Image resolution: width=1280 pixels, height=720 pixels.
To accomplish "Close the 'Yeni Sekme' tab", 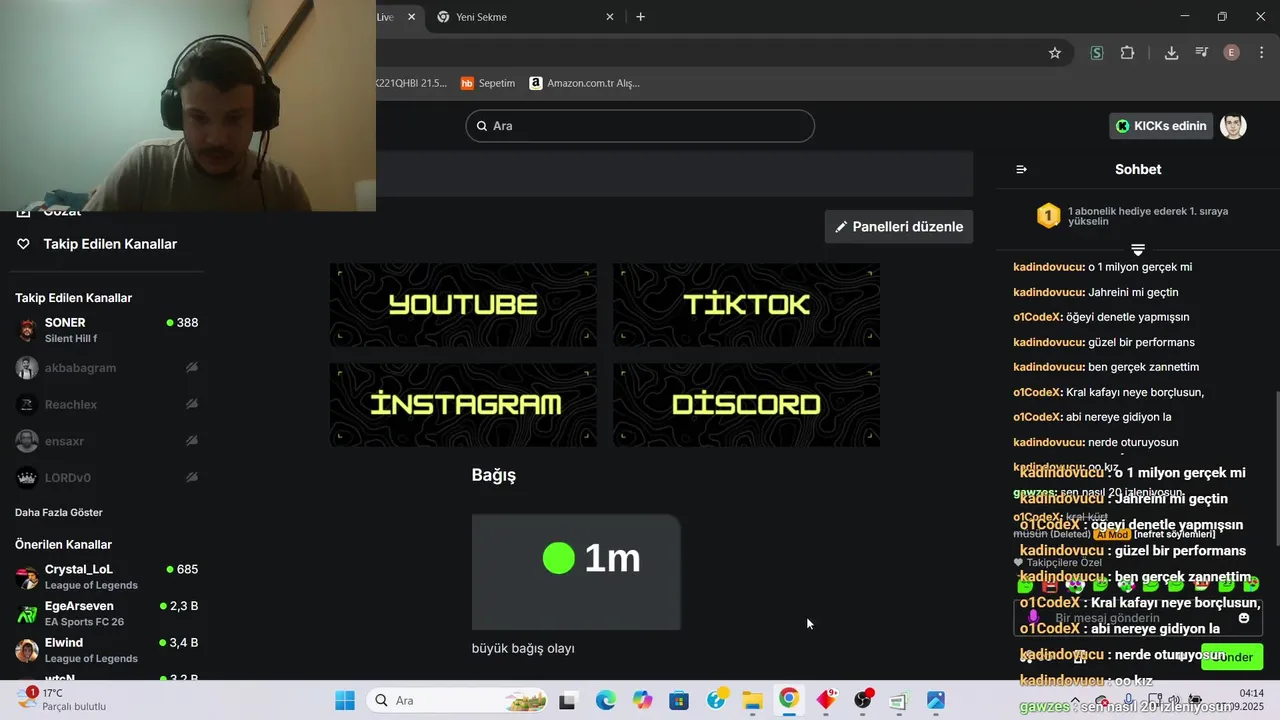I will pyautogui.click(x=610, y=17).
